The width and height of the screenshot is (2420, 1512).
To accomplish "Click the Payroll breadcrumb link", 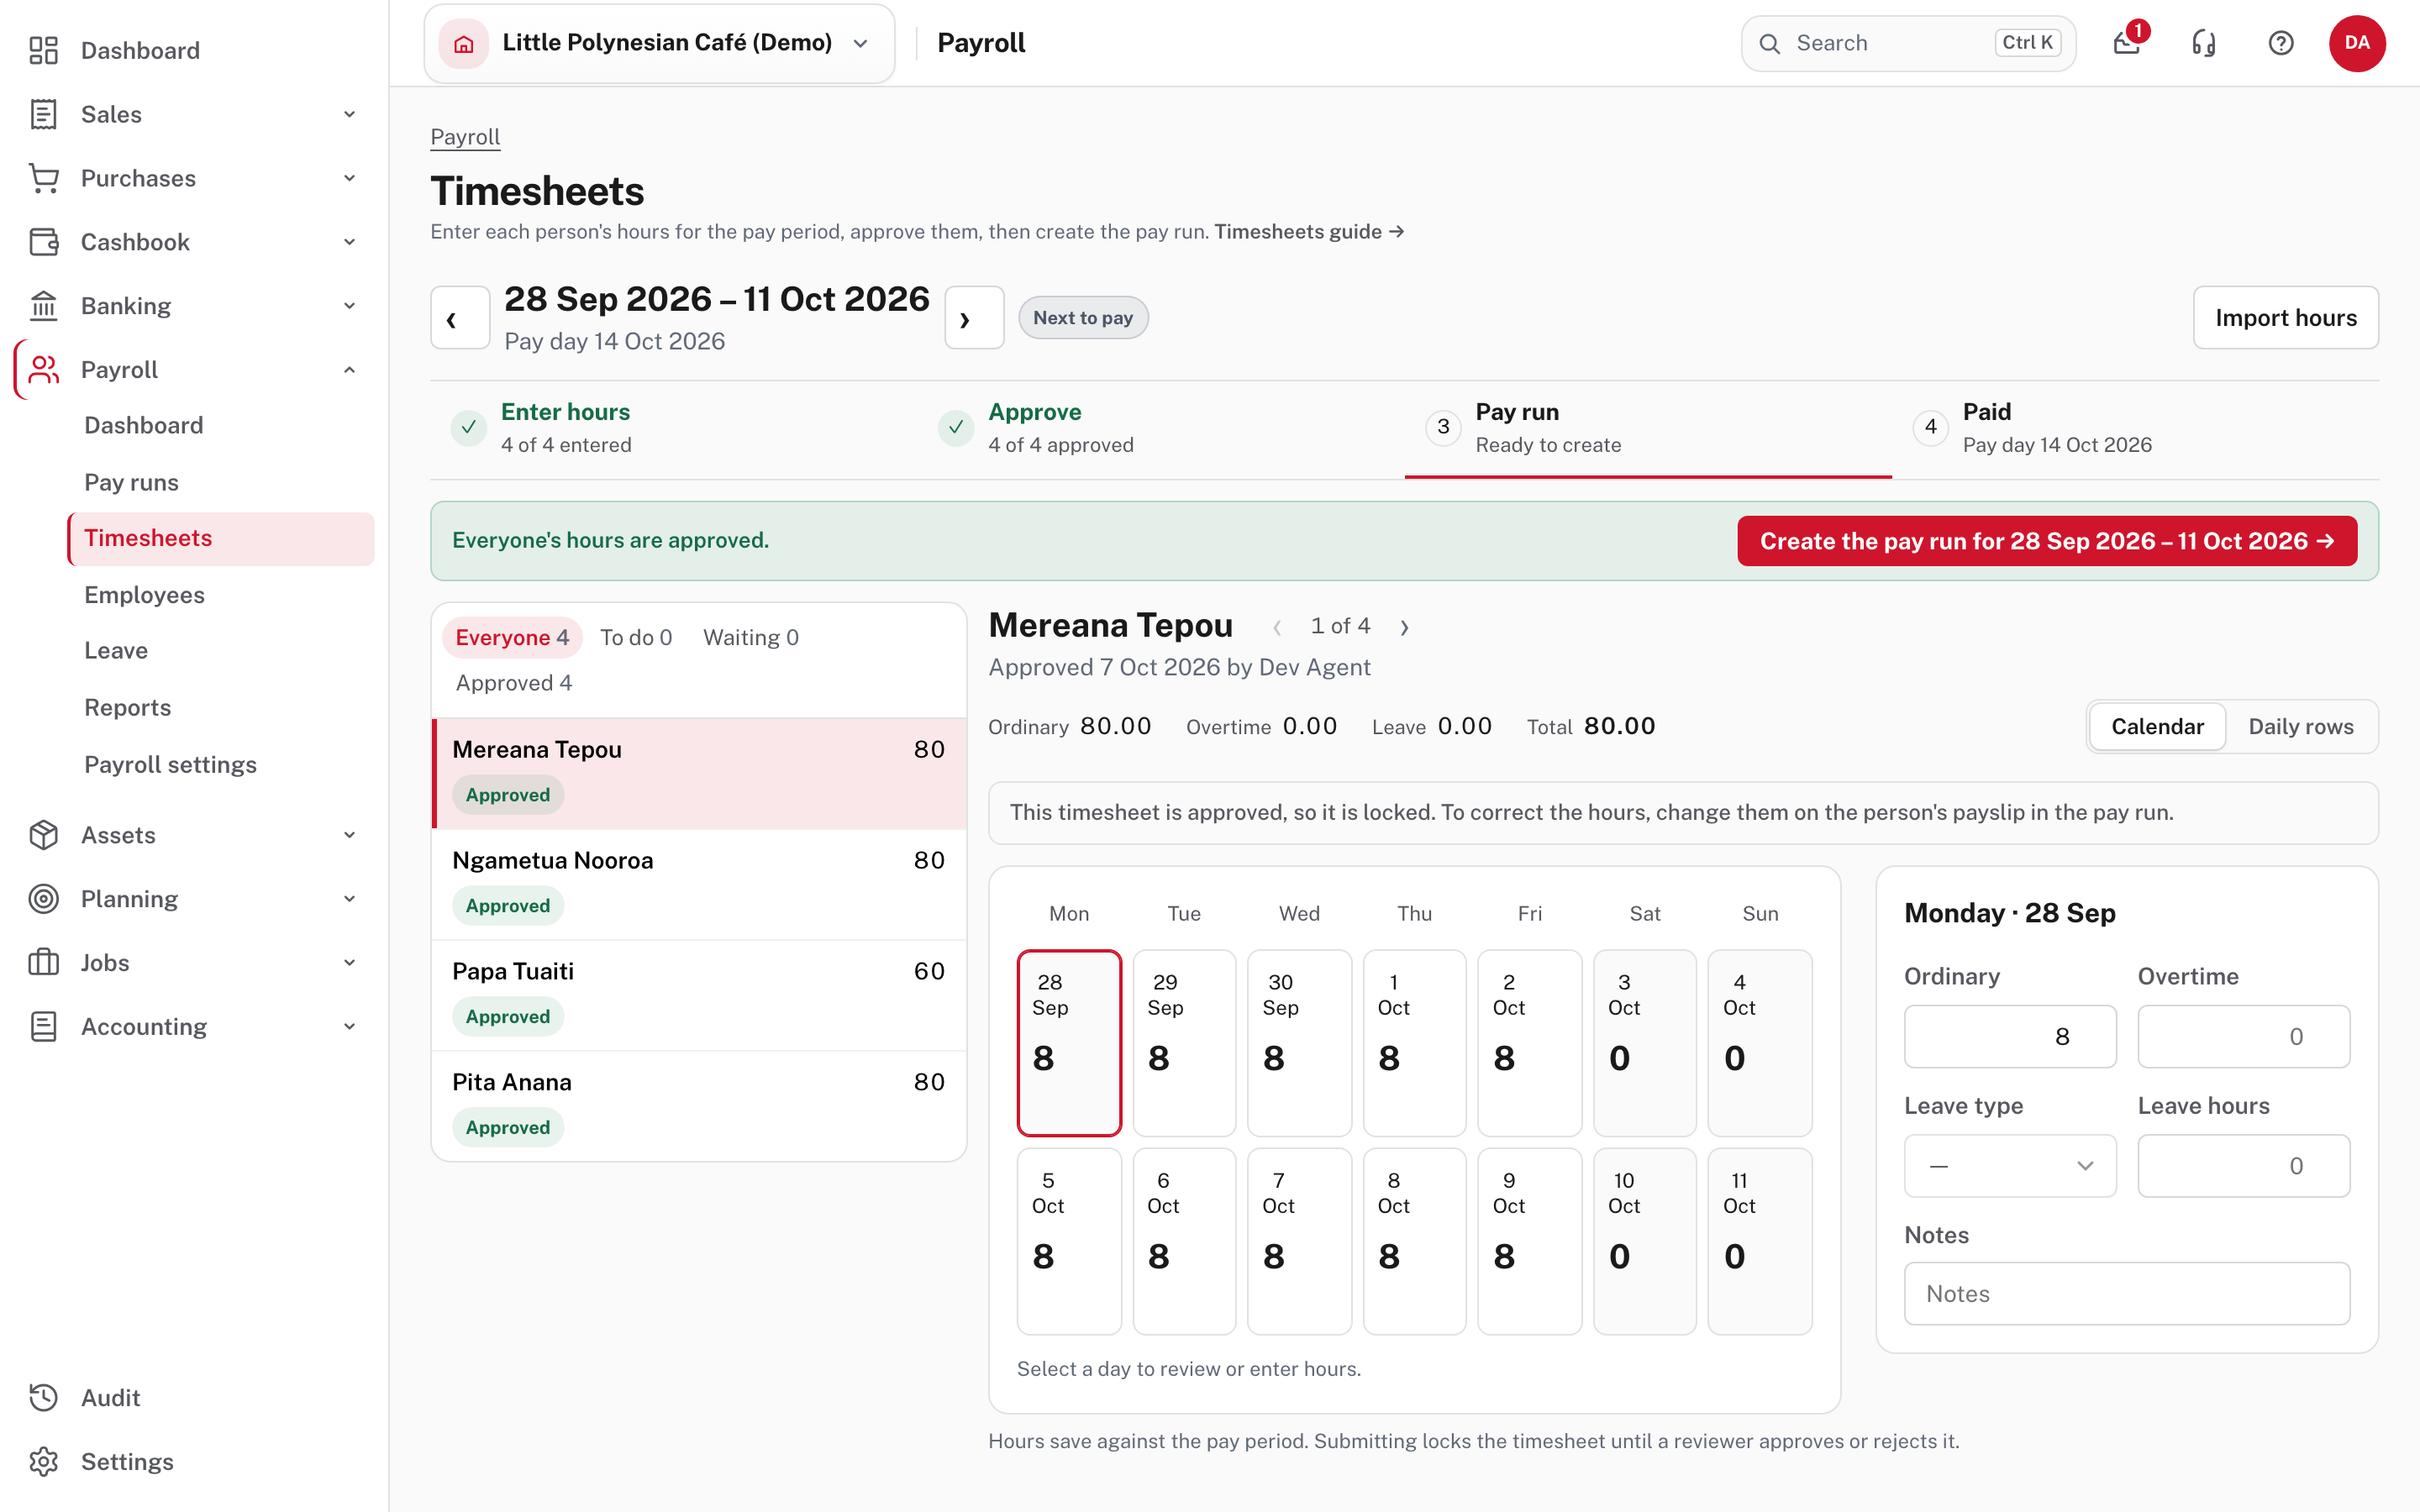I will pos(465,137).
